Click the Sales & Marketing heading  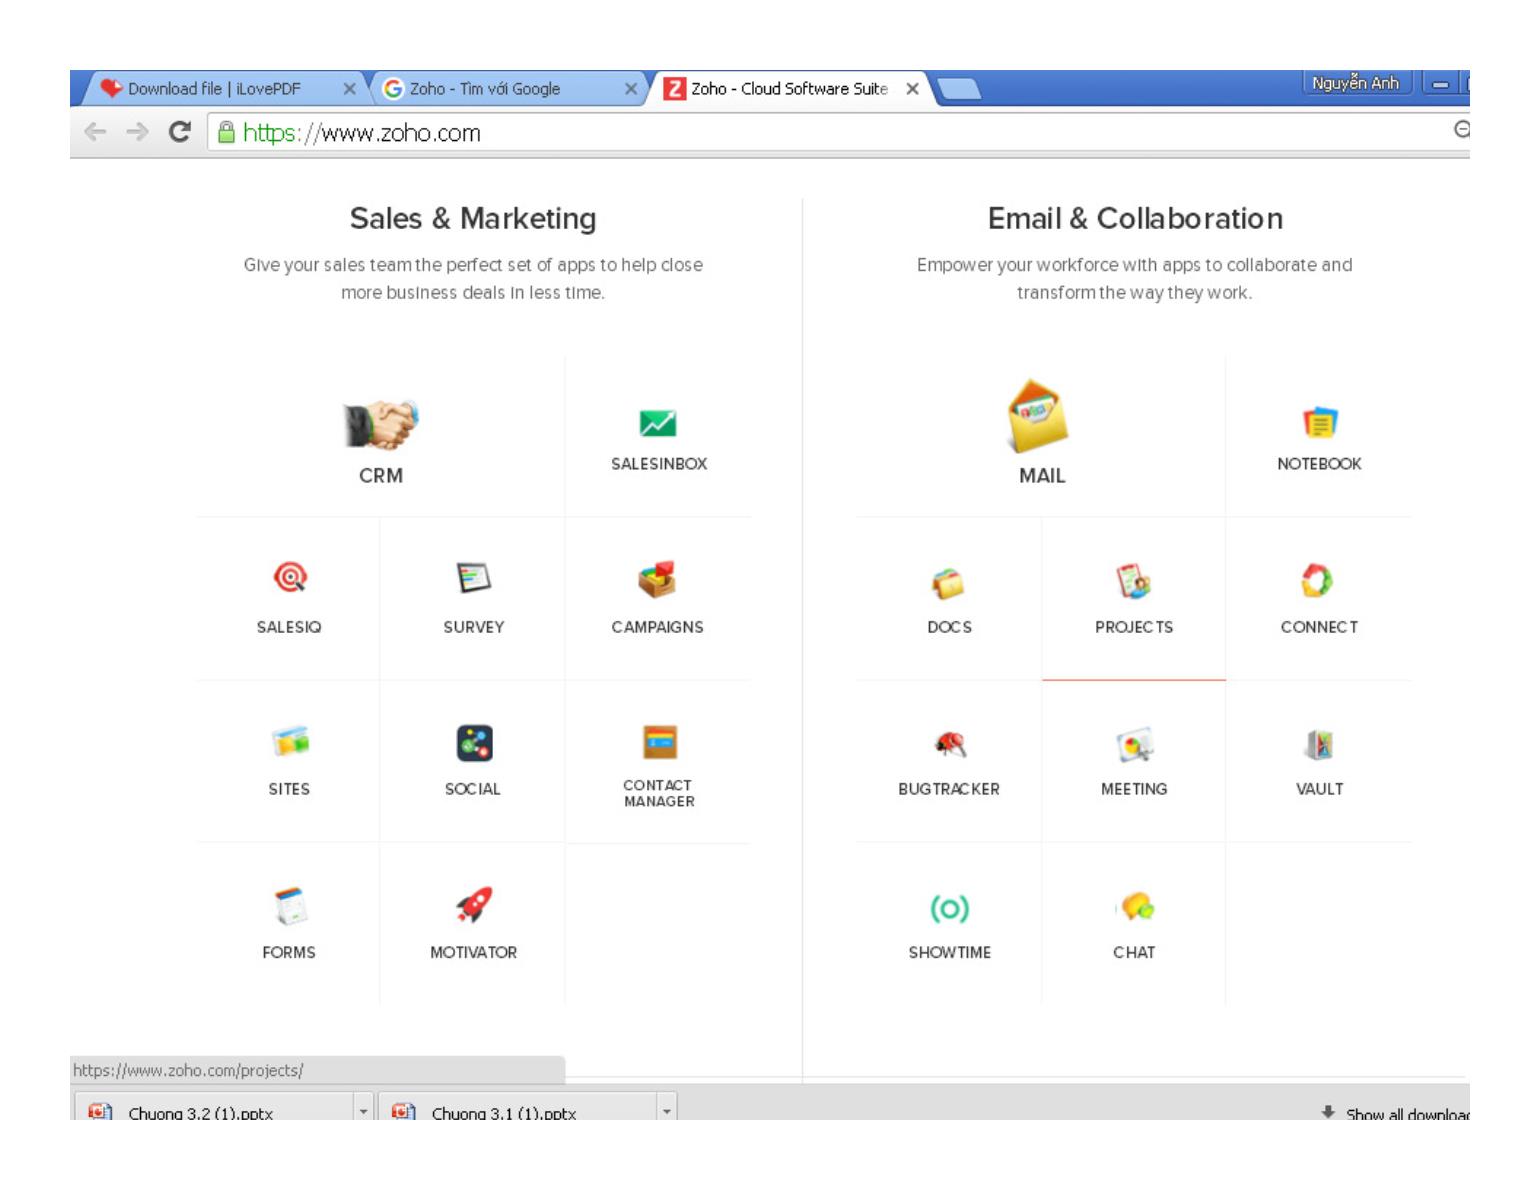click(x=473, y=218)
